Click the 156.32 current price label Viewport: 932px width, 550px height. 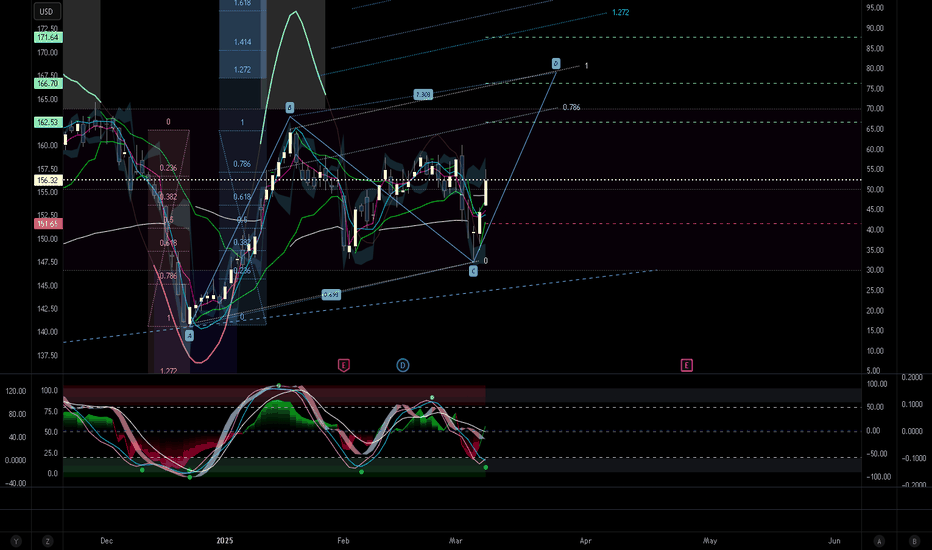48,180
